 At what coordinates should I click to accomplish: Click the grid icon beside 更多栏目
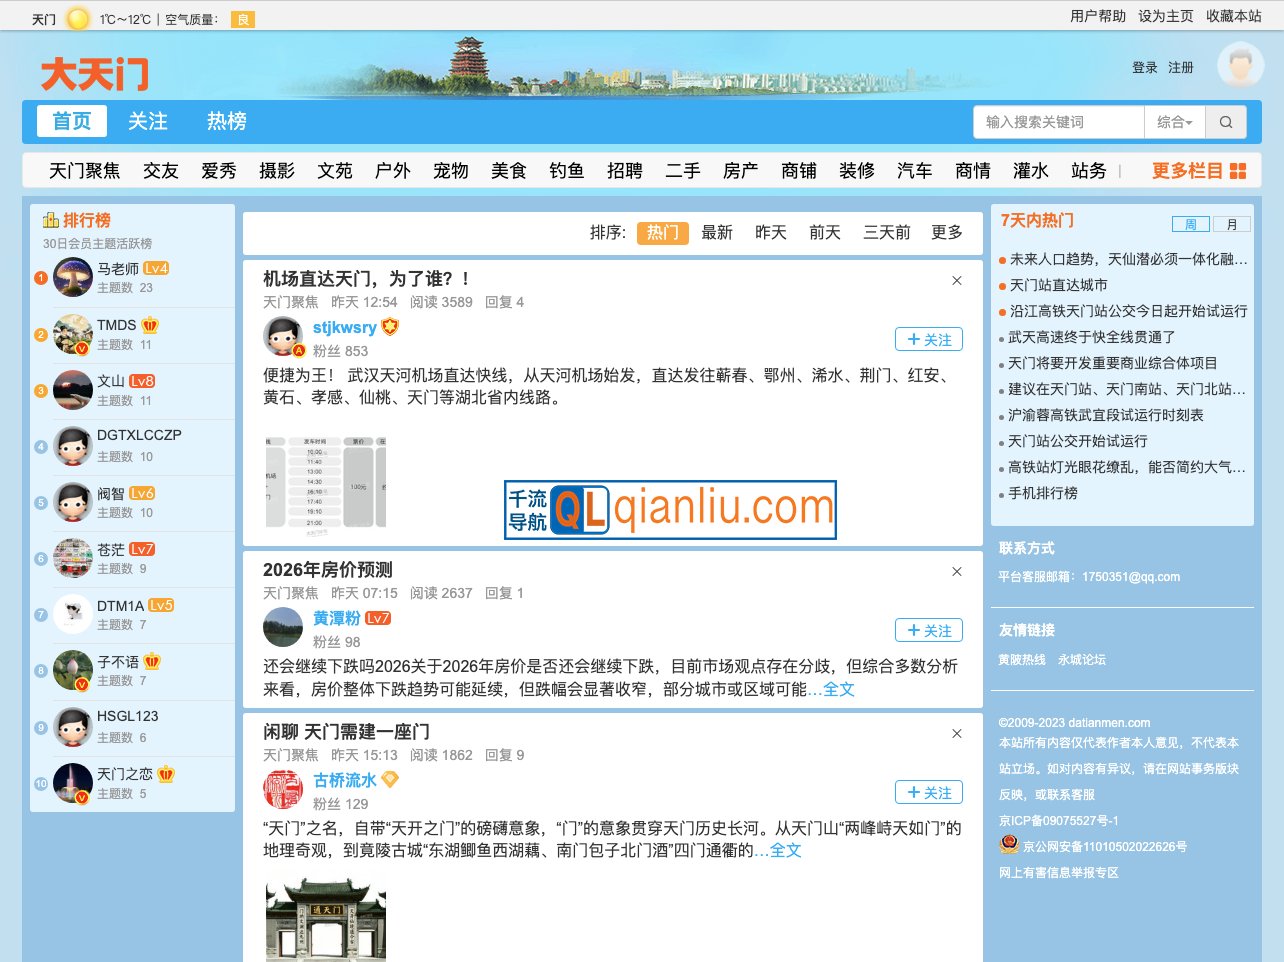[x=1238, y=170]
